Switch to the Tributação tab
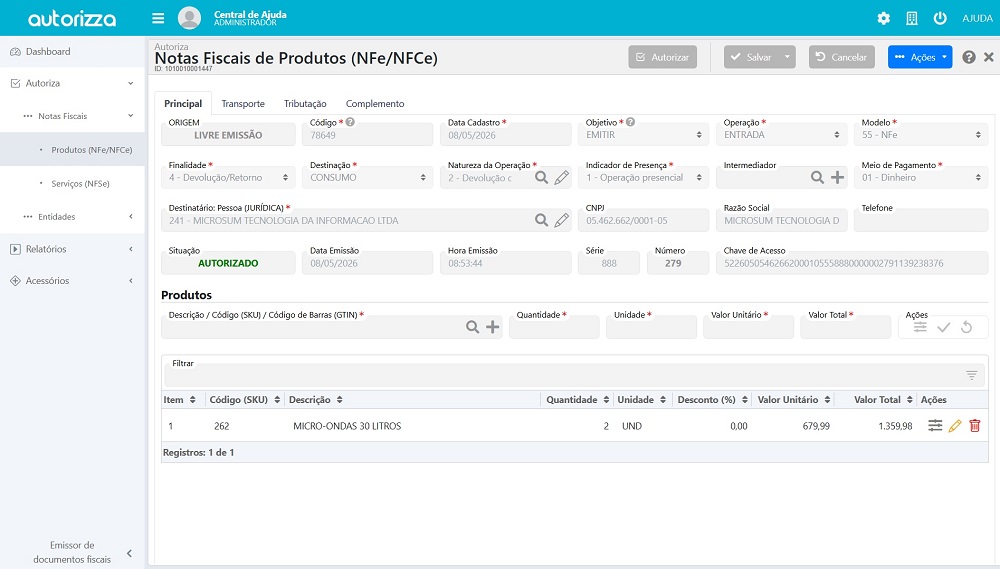1000x569 pixels. coord(305,103)
